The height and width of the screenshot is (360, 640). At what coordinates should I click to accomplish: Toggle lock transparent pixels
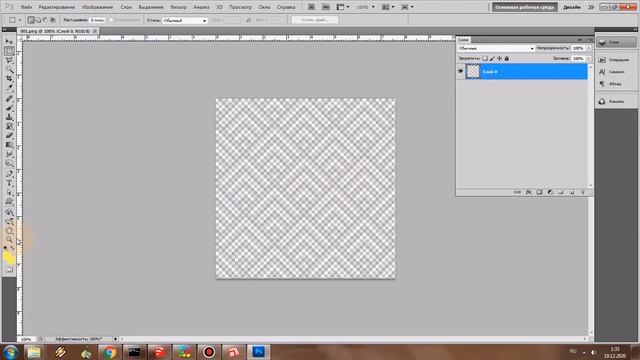pyautogui.click(x=485, y=58)
